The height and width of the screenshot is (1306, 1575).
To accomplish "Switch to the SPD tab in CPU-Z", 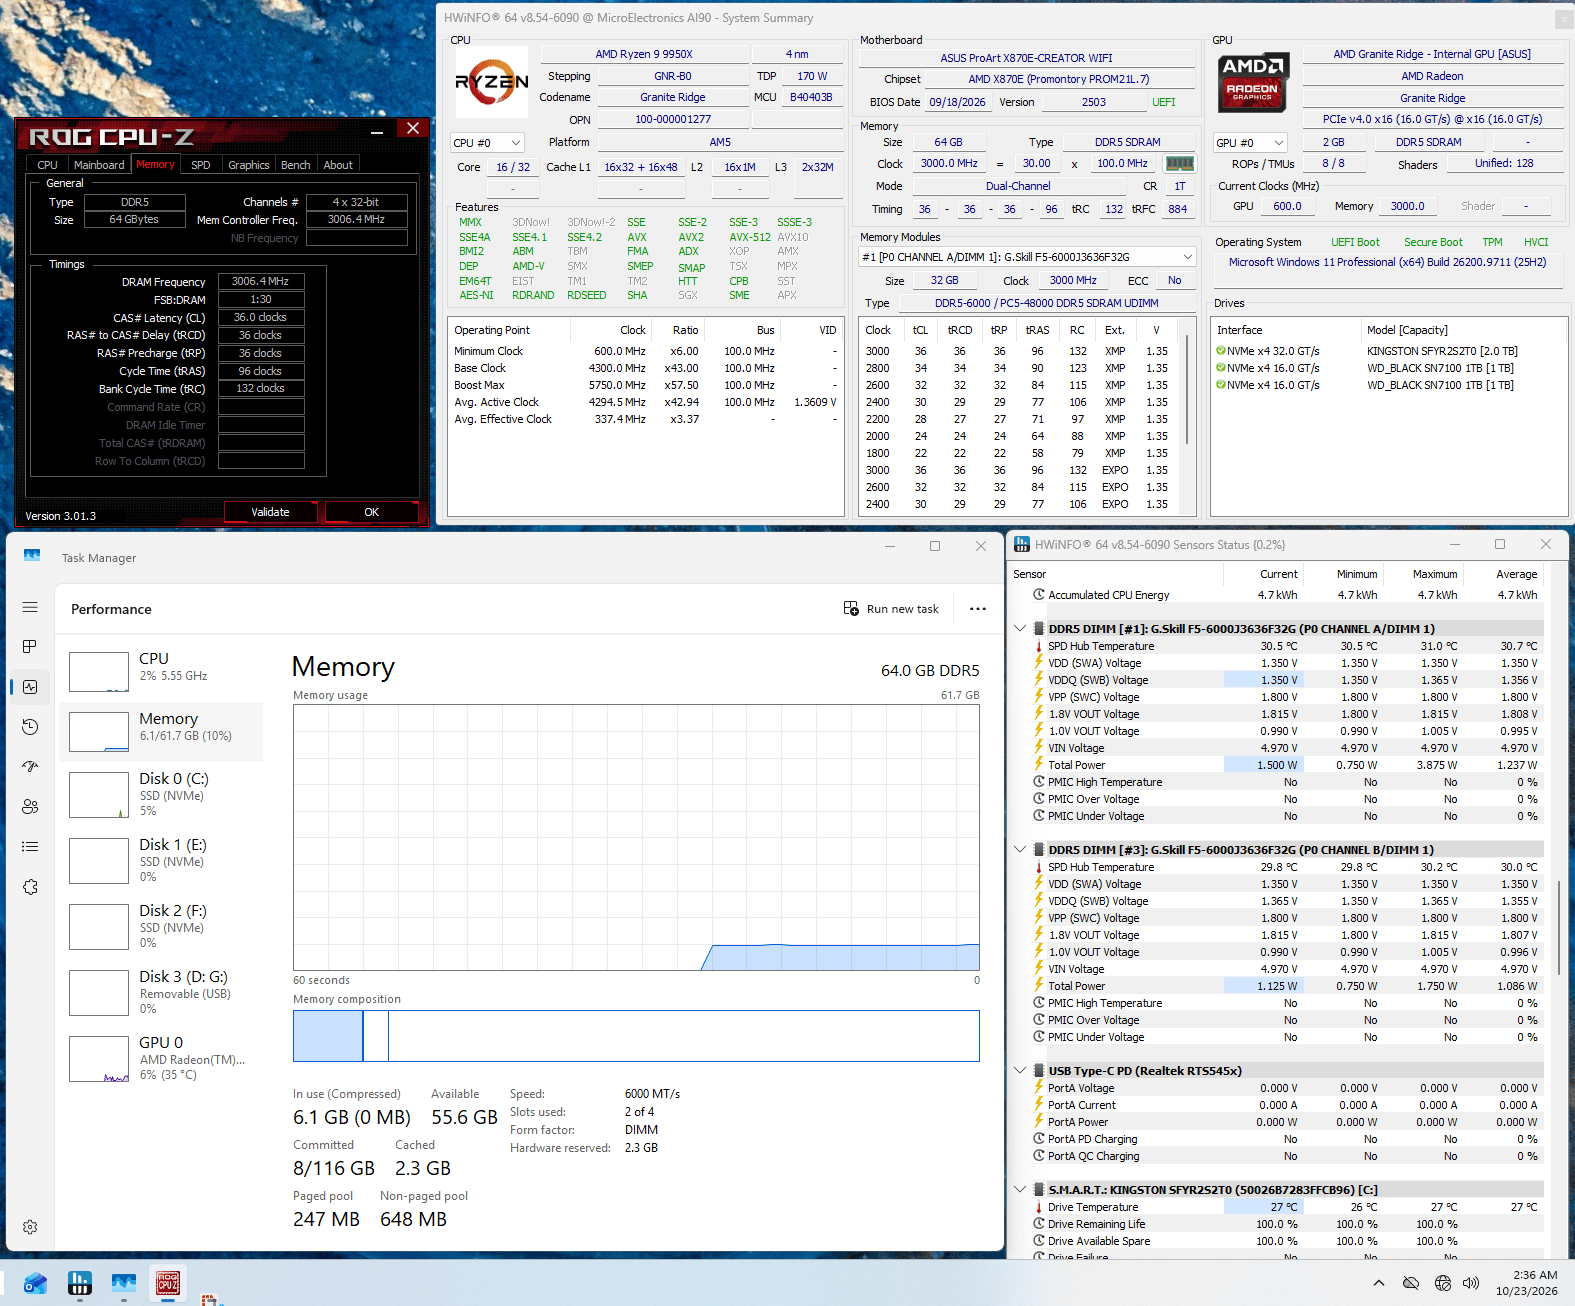I will [x=201, y=165].
